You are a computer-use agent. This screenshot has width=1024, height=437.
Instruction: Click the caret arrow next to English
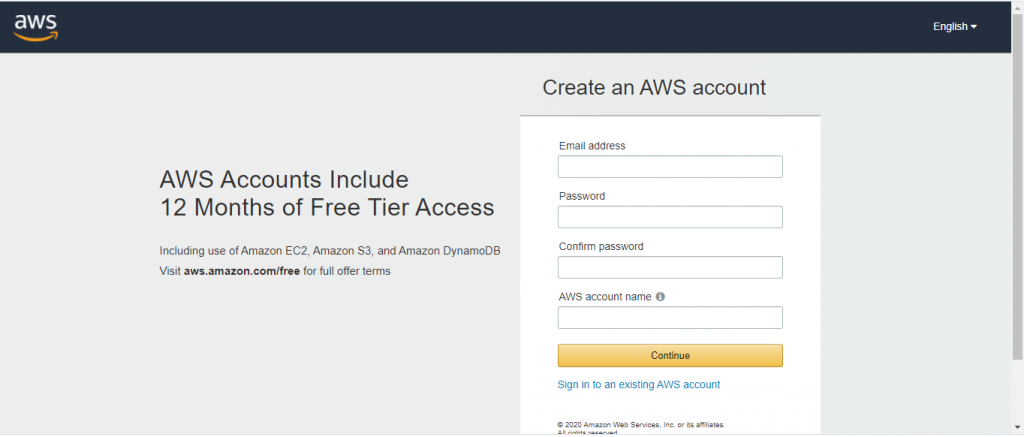[974, 27]
